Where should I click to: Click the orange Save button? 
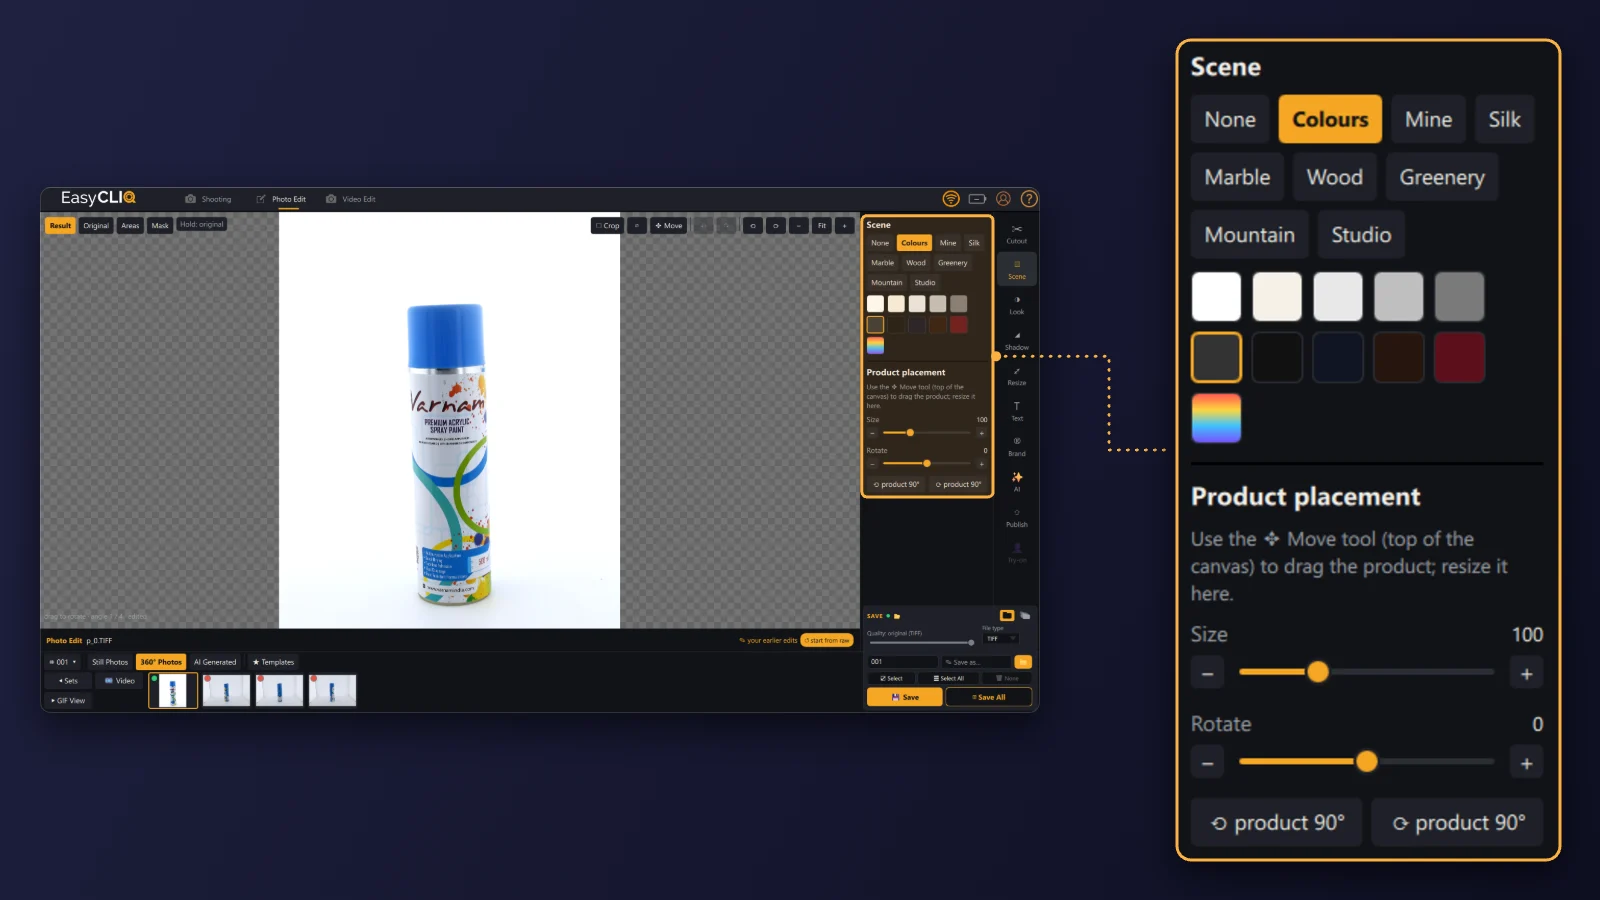(904, 697)
